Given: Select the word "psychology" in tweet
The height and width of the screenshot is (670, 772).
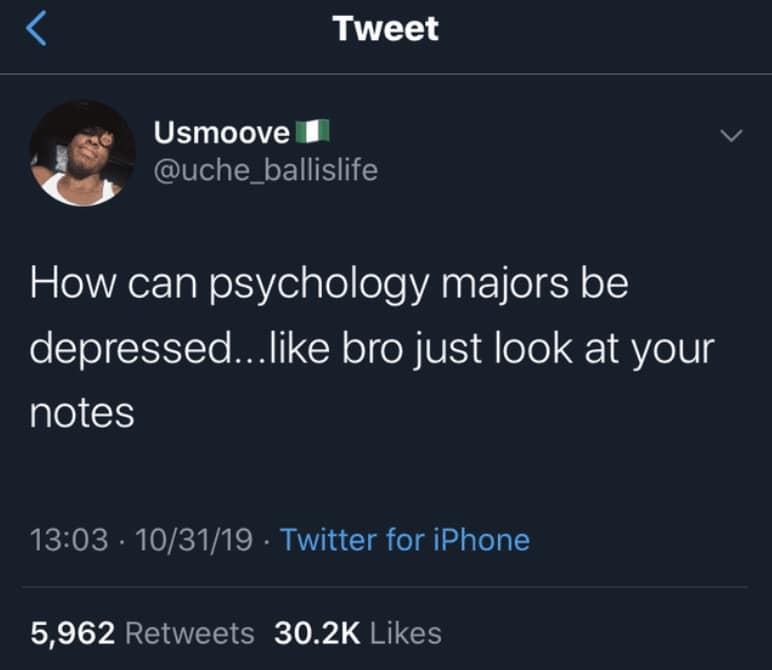Looking at the screenshot, I should [x=321, y=285].
